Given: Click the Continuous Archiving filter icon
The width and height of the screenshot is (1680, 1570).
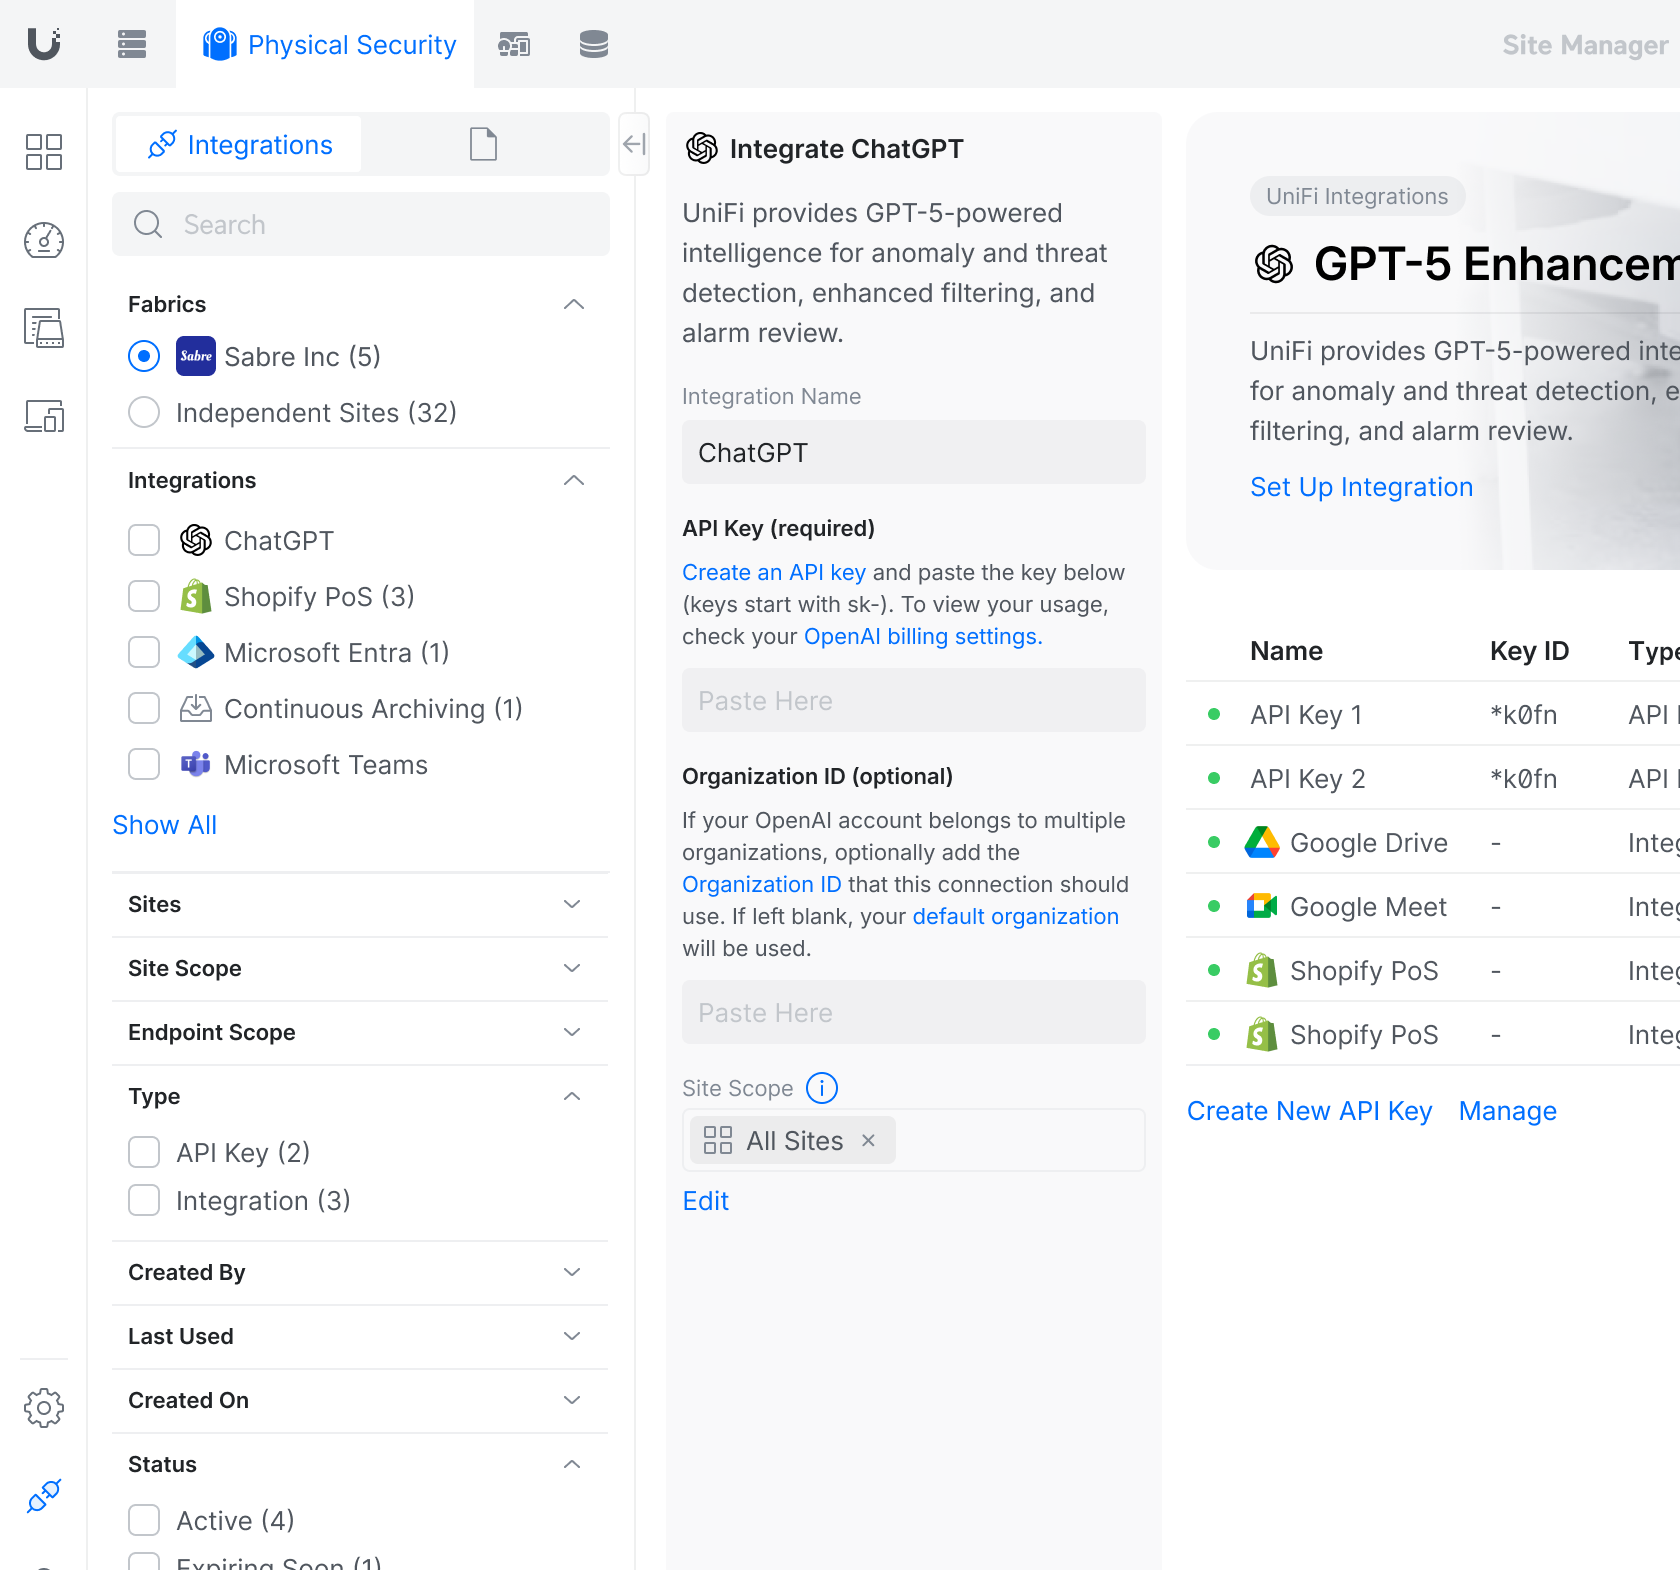Looking at the screenshot, I should tap(196, 708).
